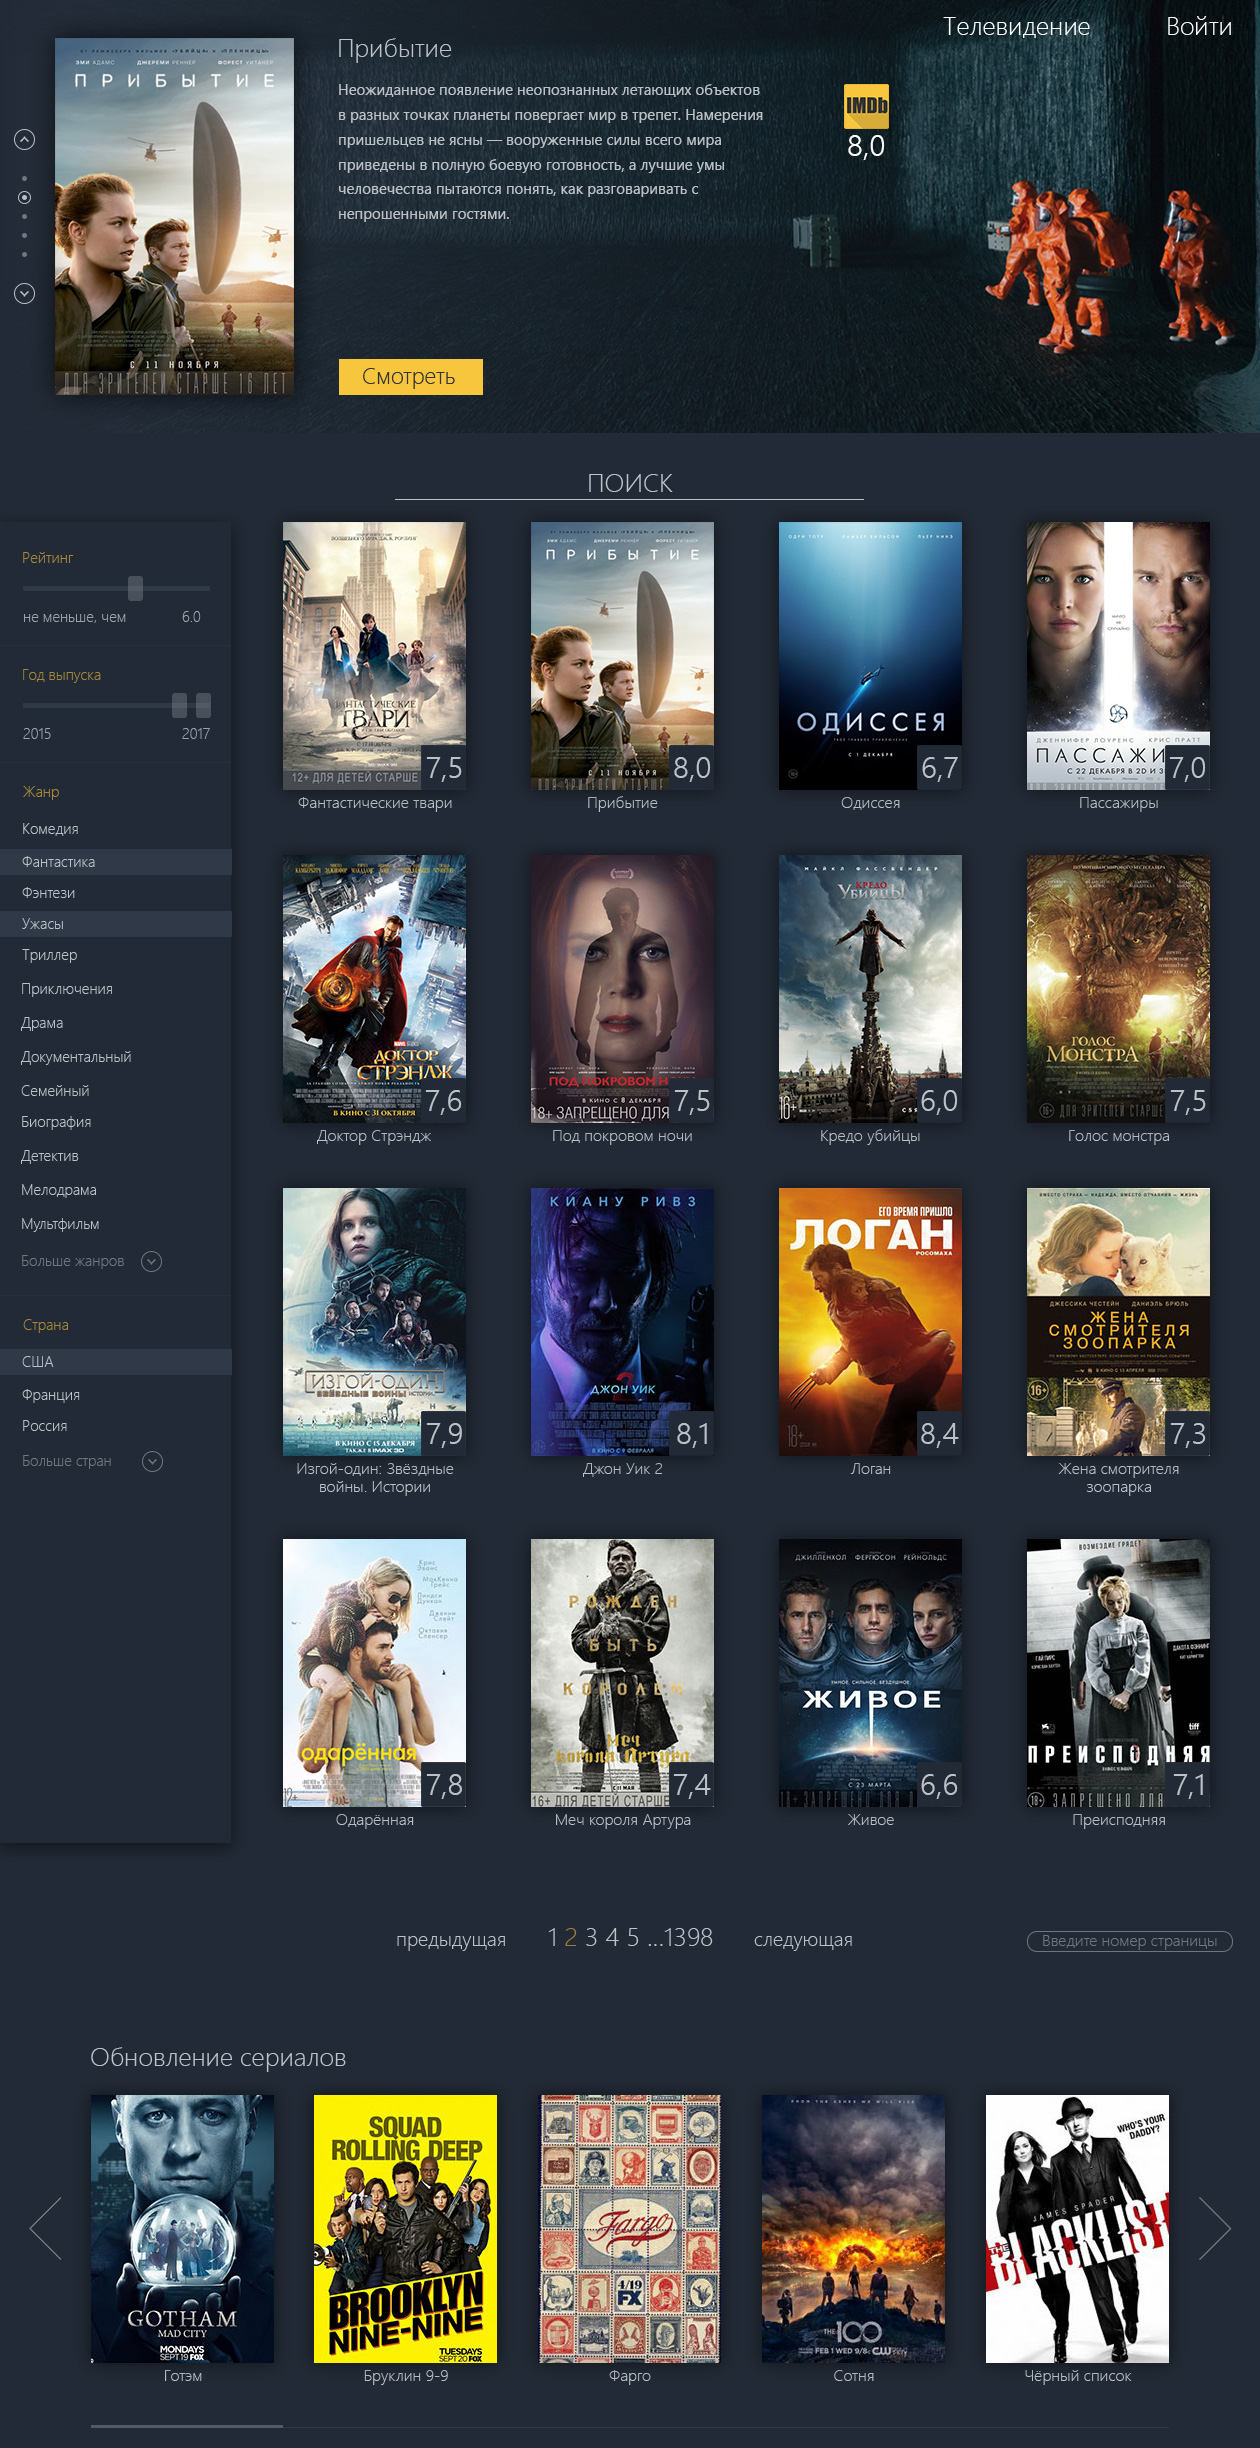Open the Джон Уик 2 poster
This screenshot has width=1260, height=2448.
[x=622, y=1322]
